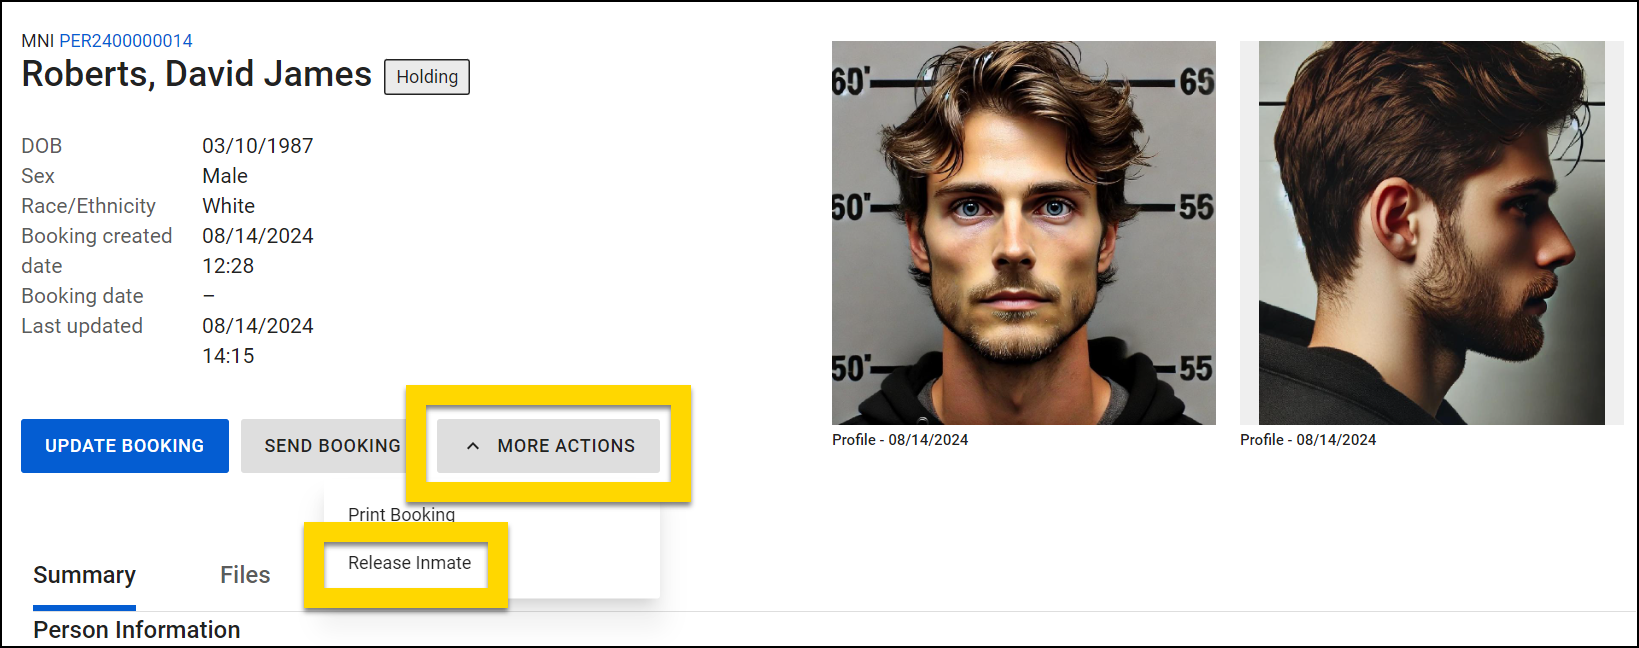Choose Print Booking menu entry
The height and width of the screenshot is (648, 1639).
coord(401,514)
